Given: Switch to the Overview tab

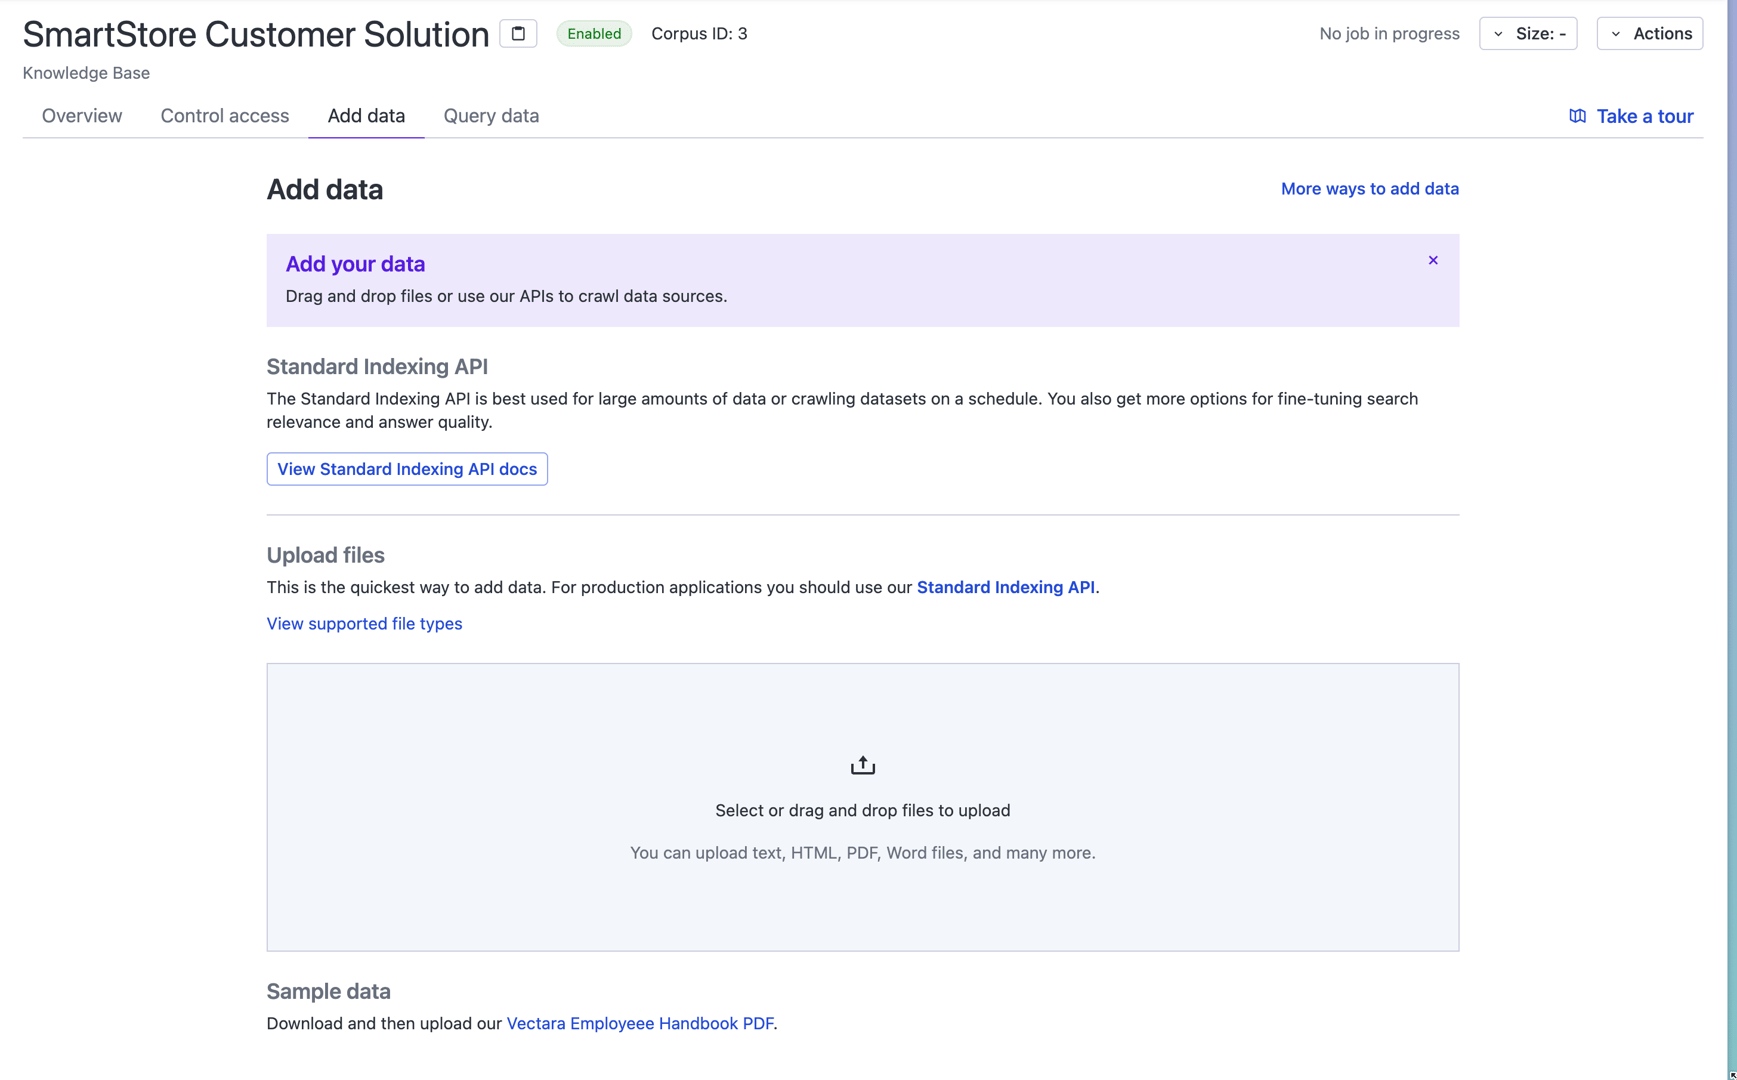Looking at the screenshot, I should coord(82,116).
